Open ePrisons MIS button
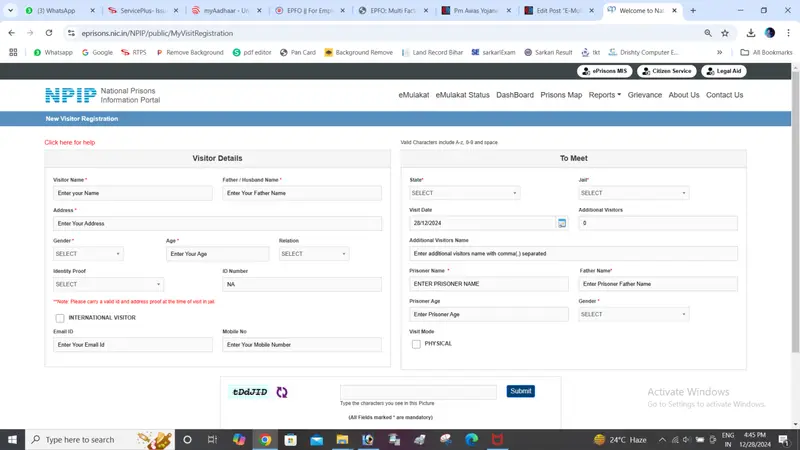Image resolution: width=800 pixels, height=450 pixels. [x=605, y=71]
